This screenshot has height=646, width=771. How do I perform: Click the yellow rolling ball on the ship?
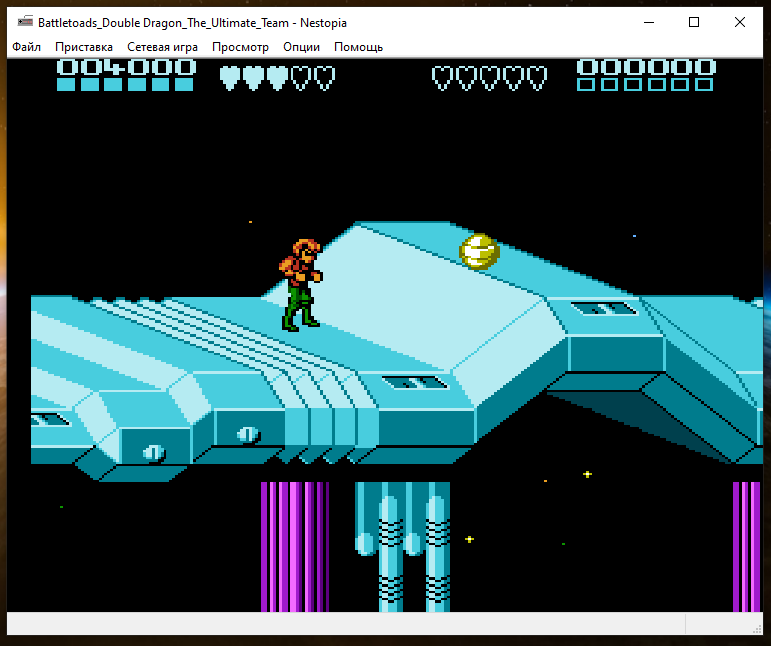479,251
